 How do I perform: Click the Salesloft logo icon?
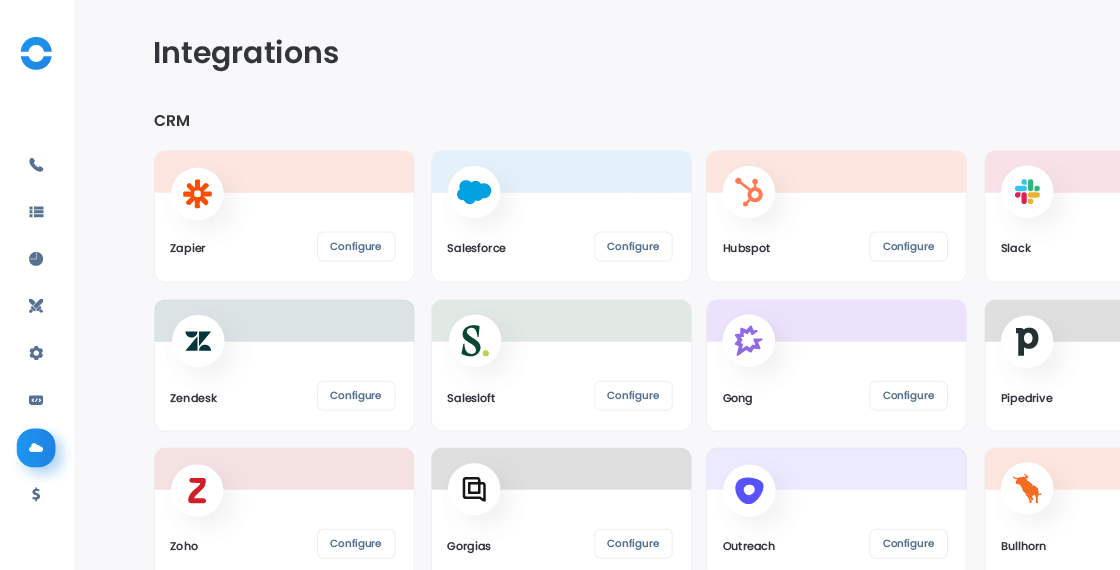pos(475,341)
